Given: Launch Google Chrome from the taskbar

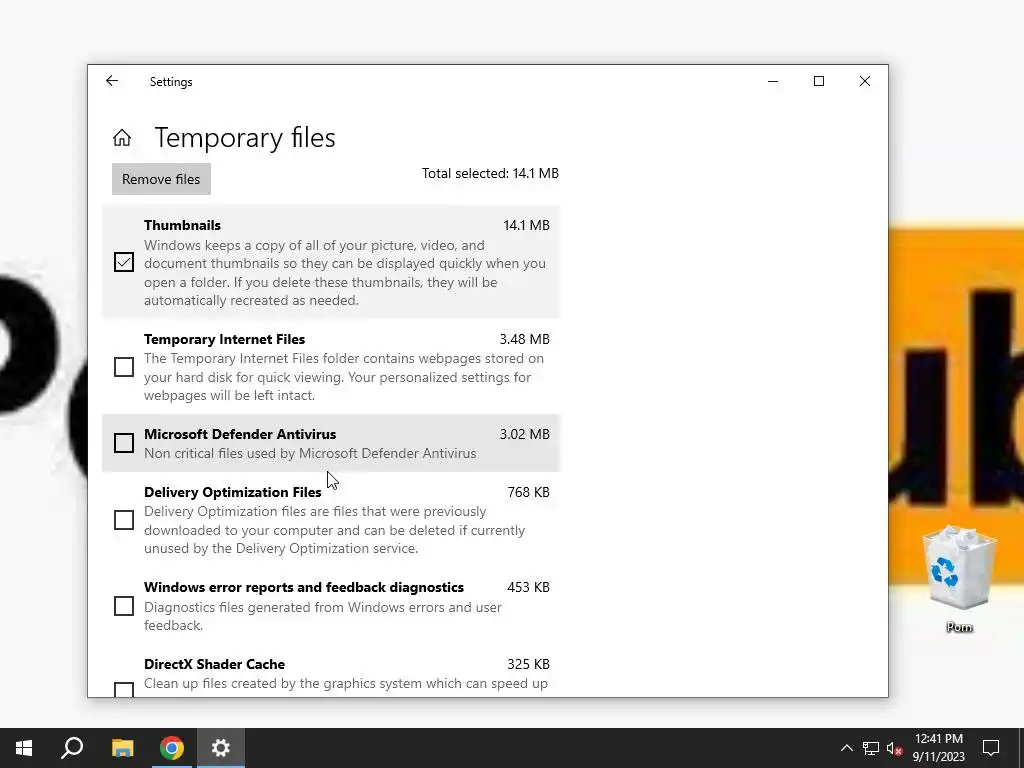Looking at the screenshot, I should [x=172, y=748].
